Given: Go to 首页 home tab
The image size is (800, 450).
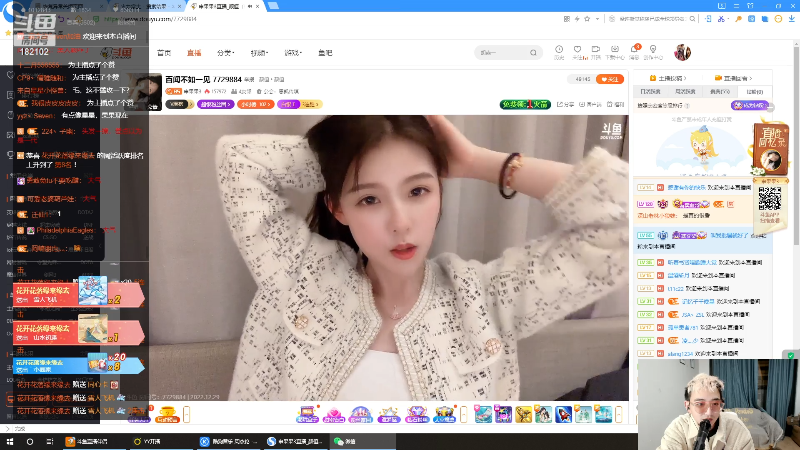Looking at the screenshot, I should 164,53.
